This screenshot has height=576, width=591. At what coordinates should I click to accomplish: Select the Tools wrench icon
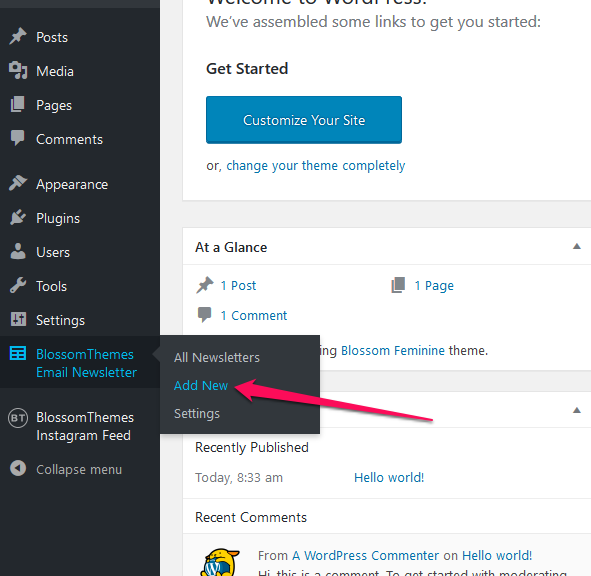tap(18, 285)
